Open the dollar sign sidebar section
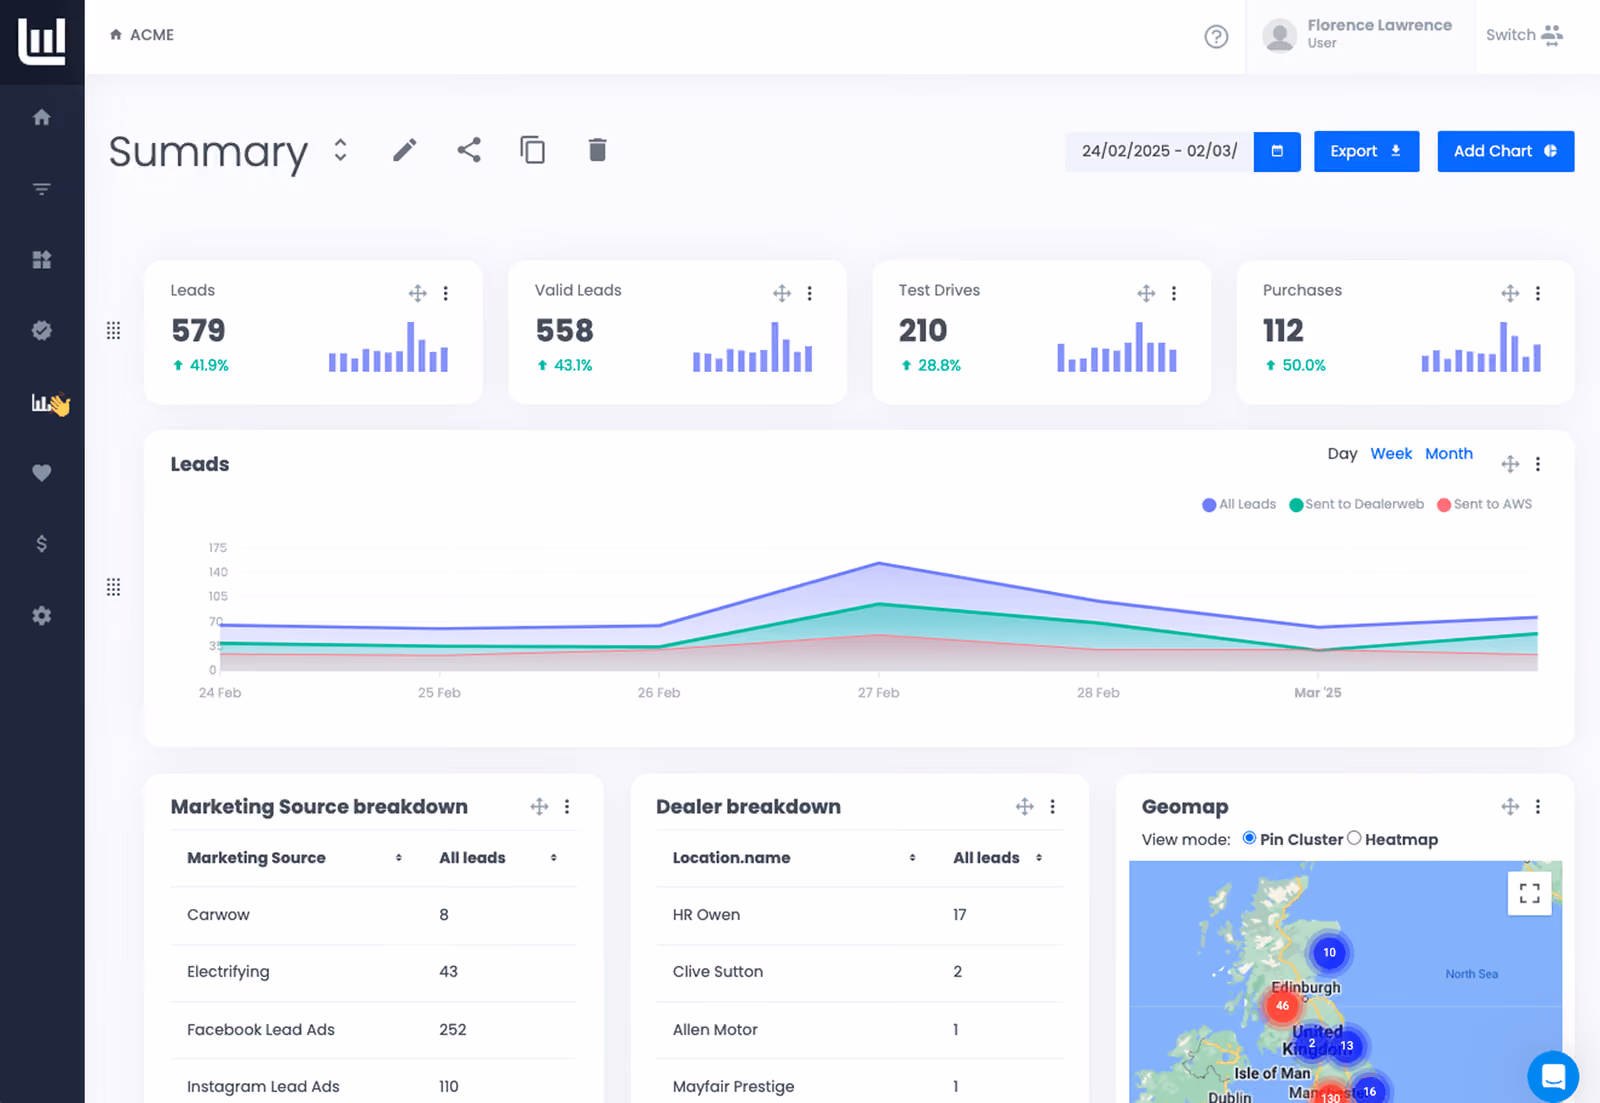The image size is (1600, 1103). click(x=42, y=544)
